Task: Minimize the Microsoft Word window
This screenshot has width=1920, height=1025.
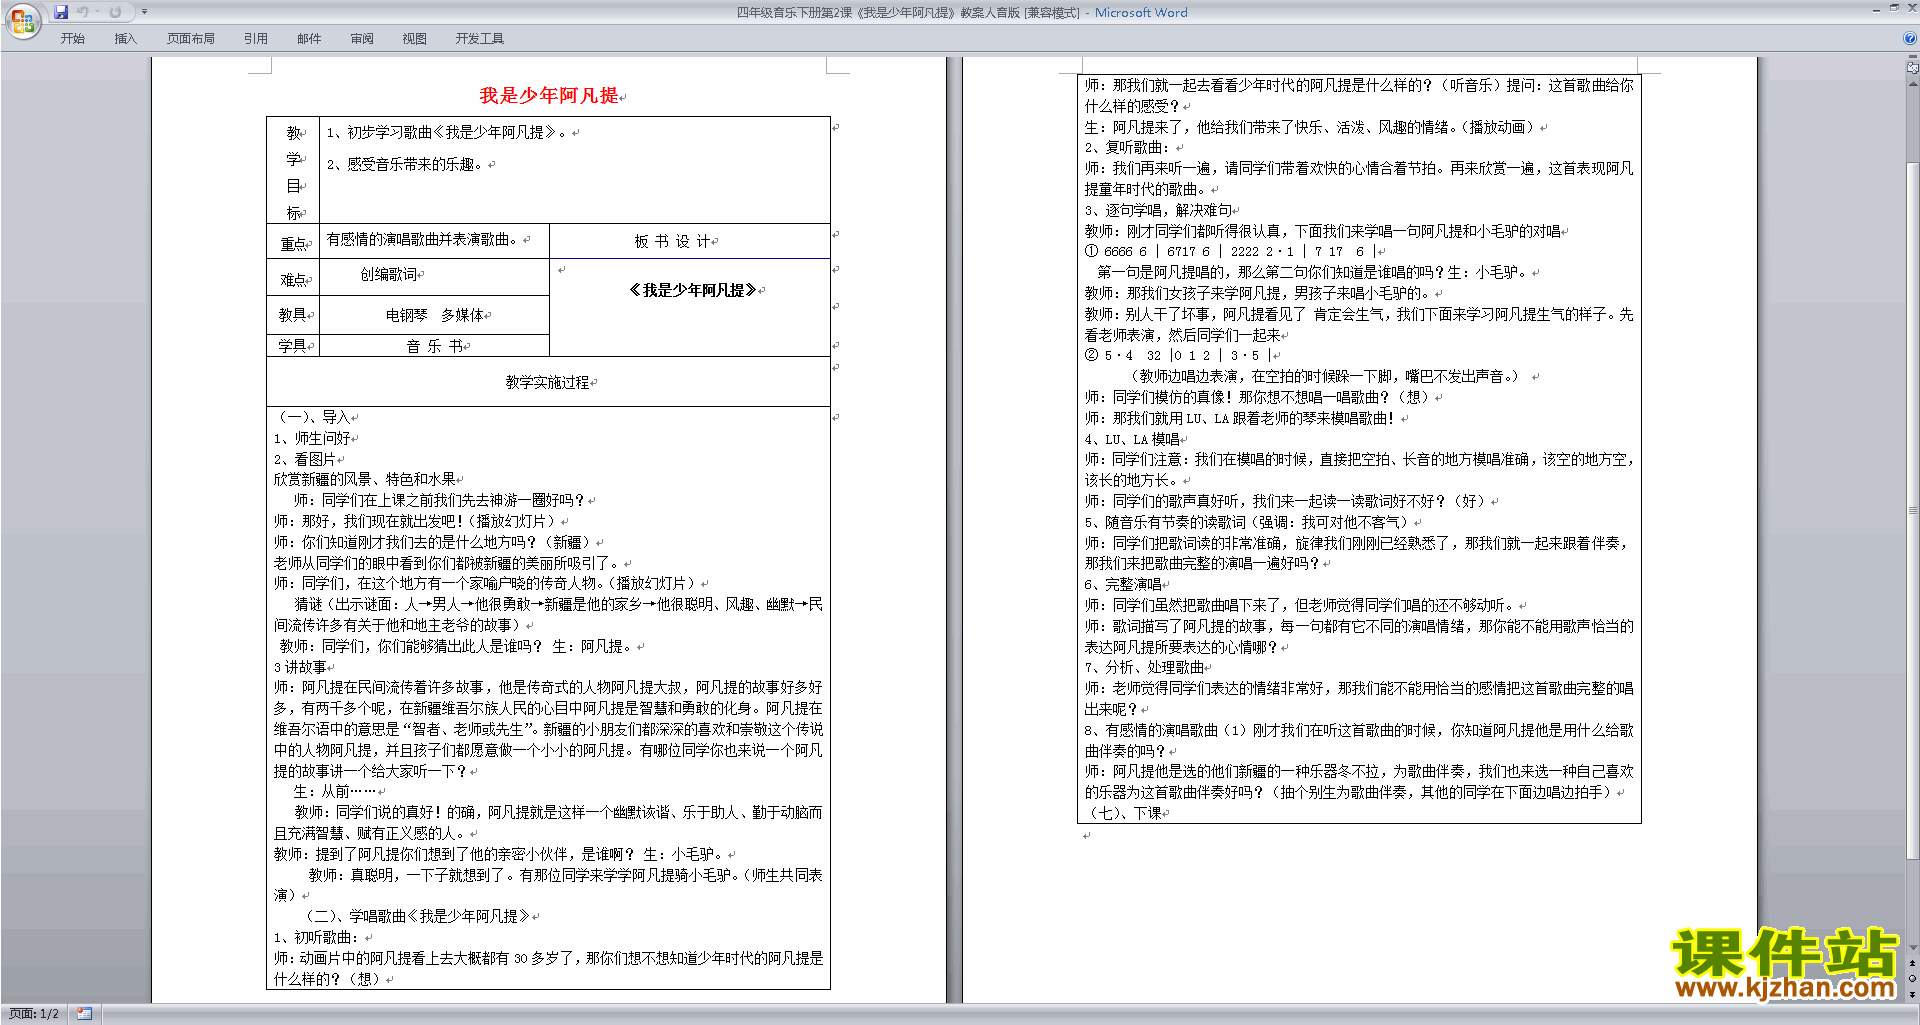Action: [1875, 9]
